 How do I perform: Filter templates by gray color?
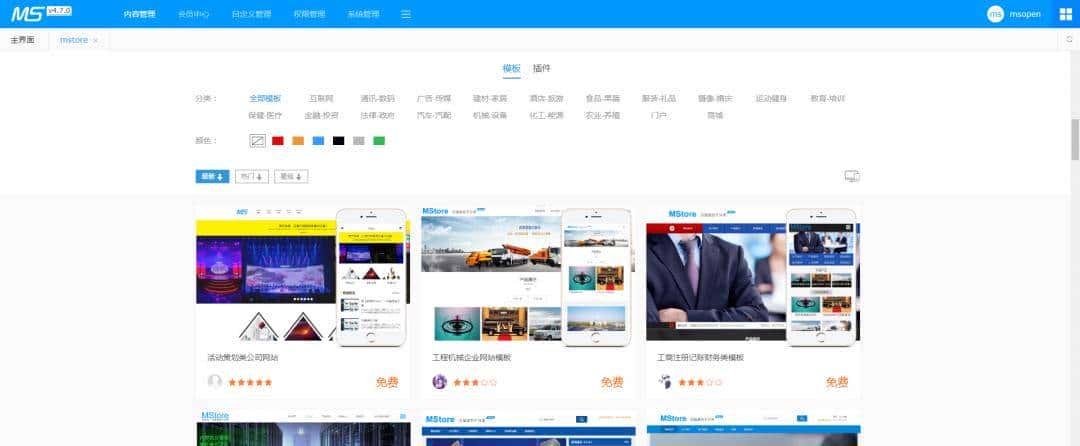358,140
